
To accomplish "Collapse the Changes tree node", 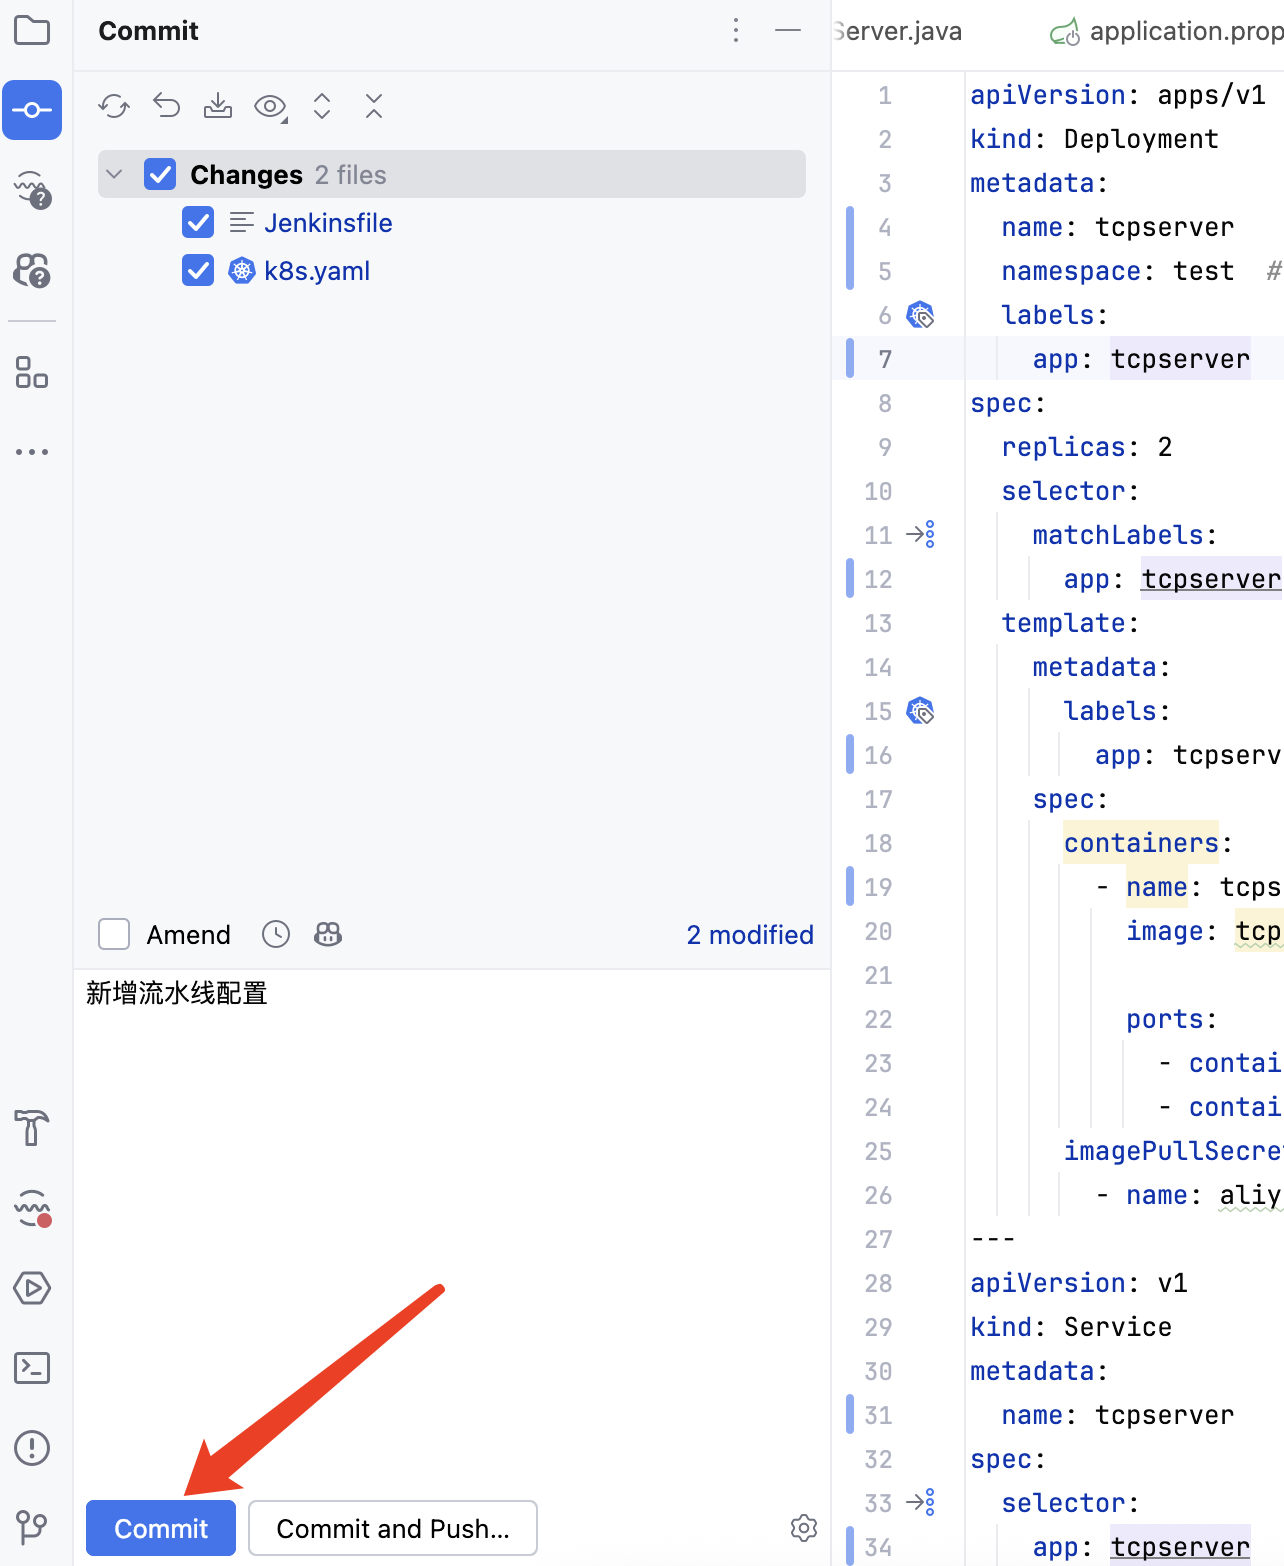I will tap(115, 175).
